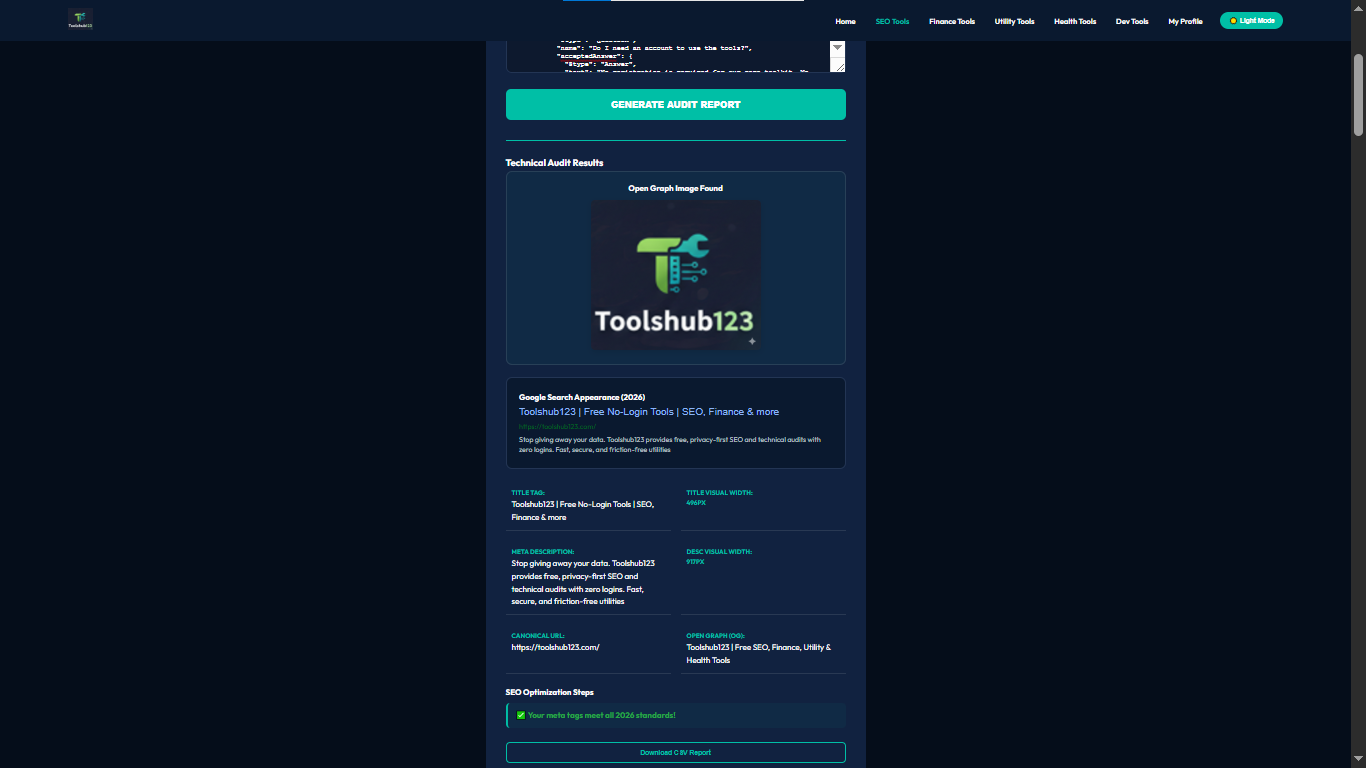Viewport: 1366px width, 768px height.
Task: Go to My Profile page
Action: coord(1185,21)
